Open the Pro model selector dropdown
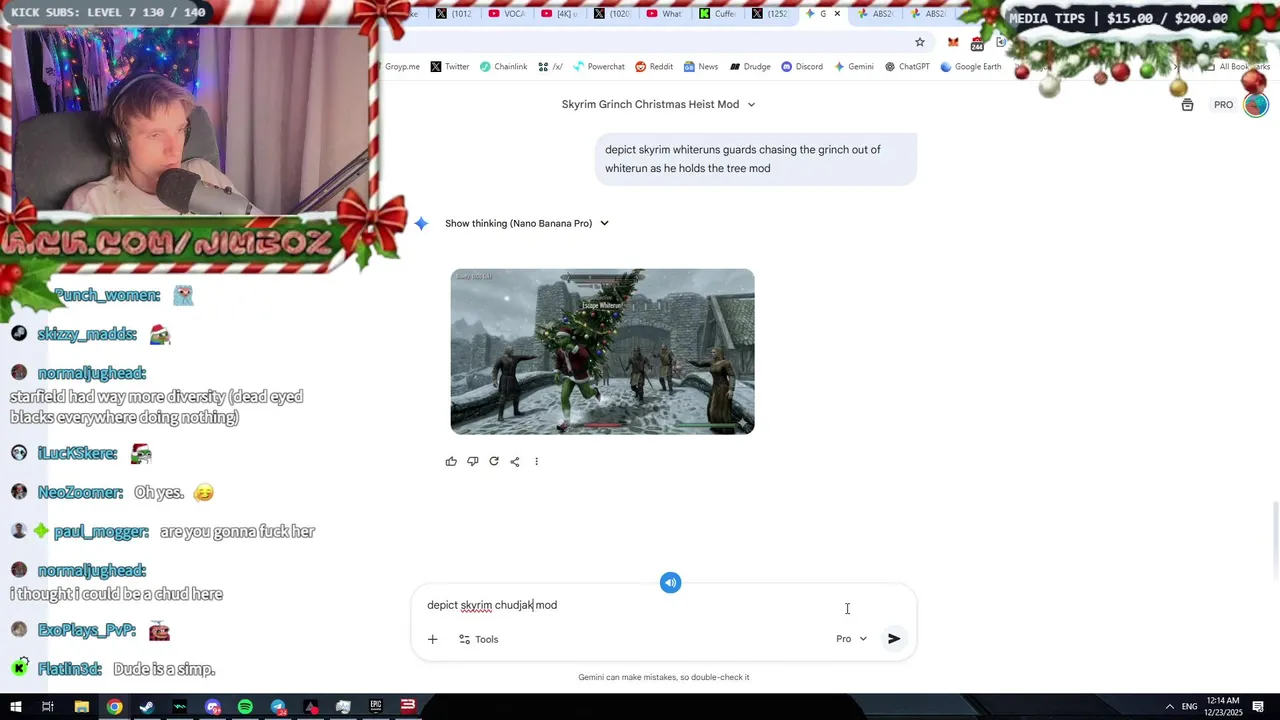 click(852, 639)
